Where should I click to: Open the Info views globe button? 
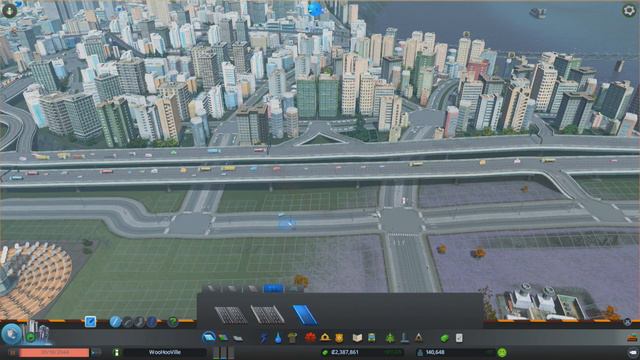pos(11,334)
